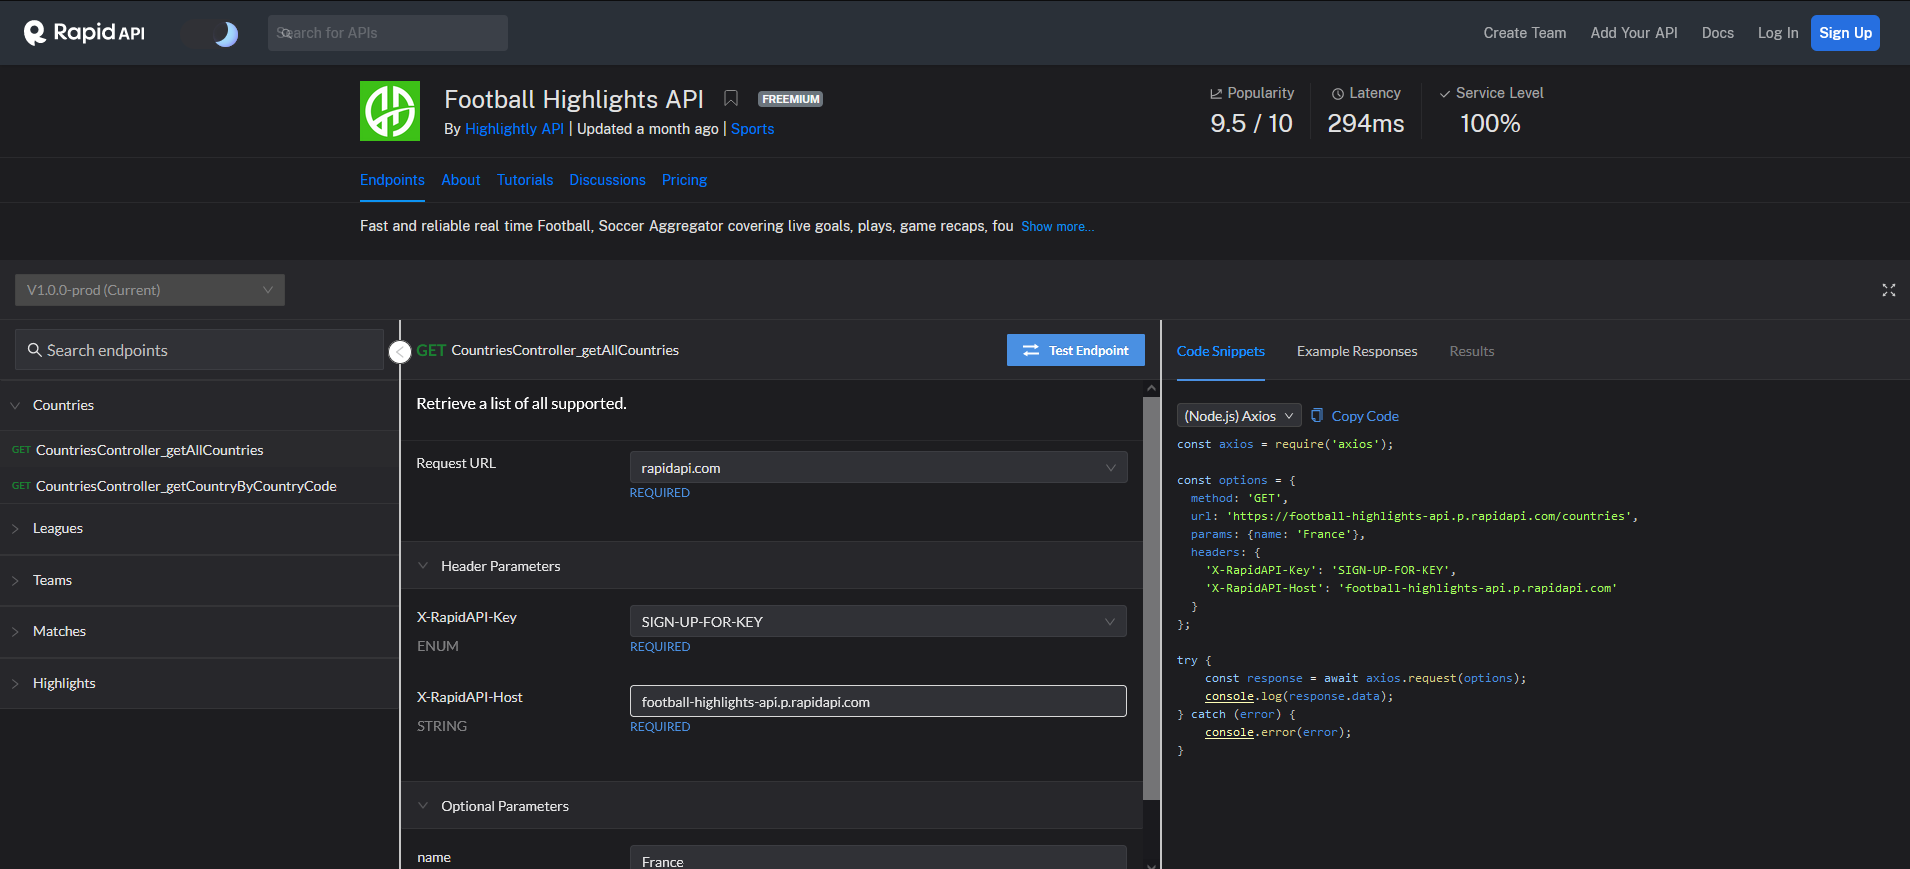Click the Log In link
The image size is (1910, 869).
coord(1777,33)
